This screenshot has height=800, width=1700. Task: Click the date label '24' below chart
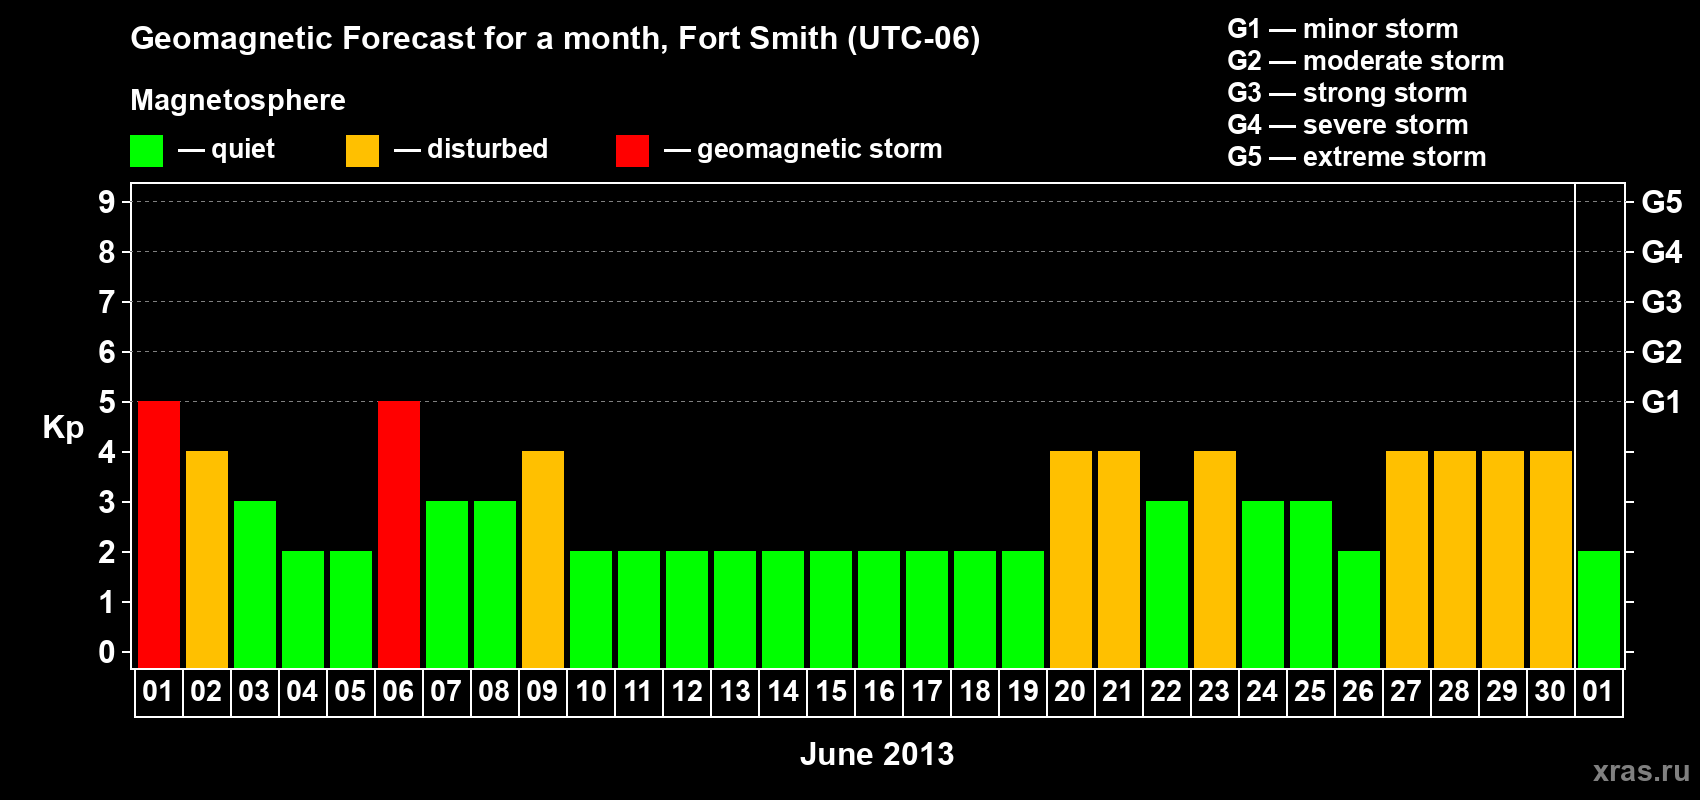[x=1262, y=692]
